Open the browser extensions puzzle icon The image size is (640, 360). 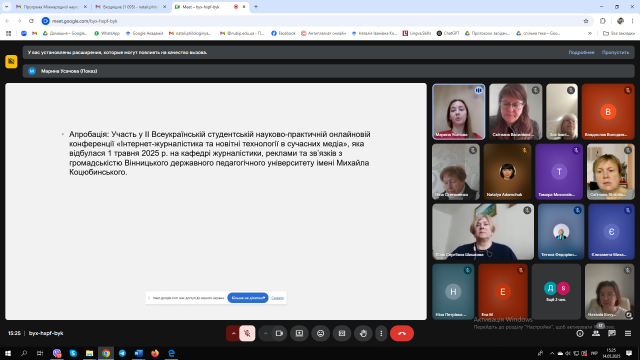(603, 21)
